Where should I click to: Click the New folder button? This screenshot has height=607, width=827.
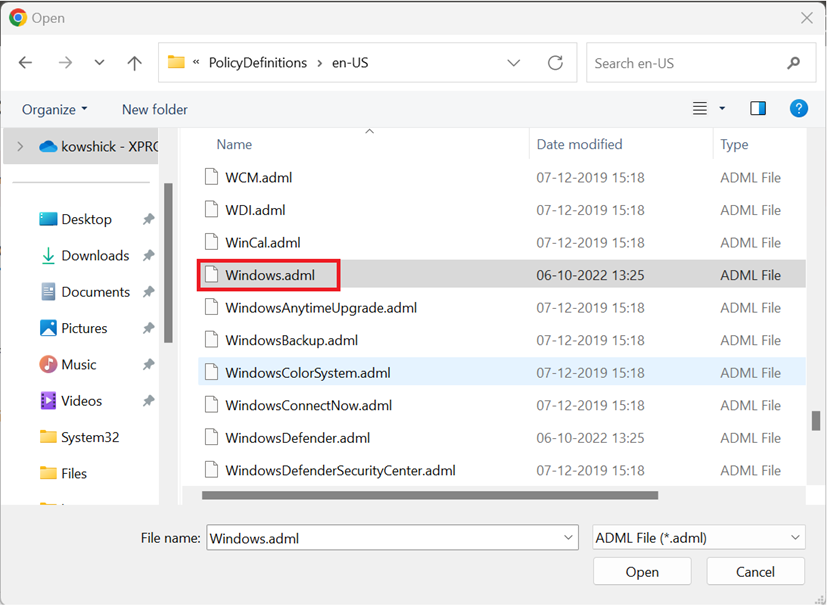point(155,109)
